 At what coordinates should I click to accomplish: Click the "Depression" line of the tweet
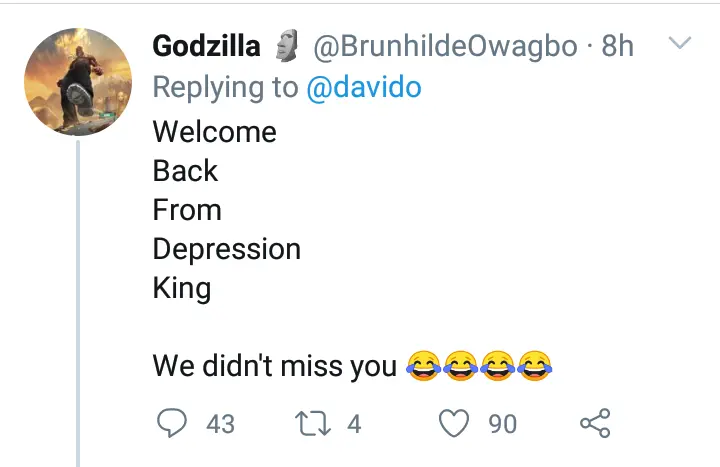(x=226, y=249)
